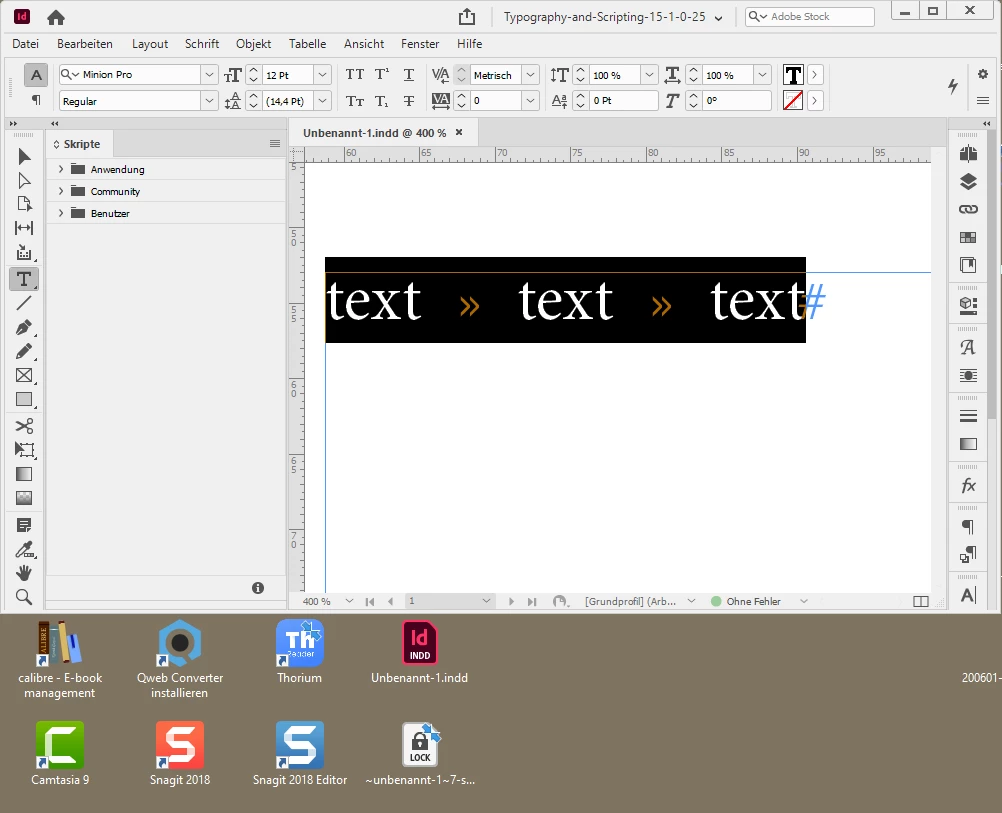The image size is (1002, 813).
Task: Select the Selection (black arrow) tool
Action: [24, 157]
